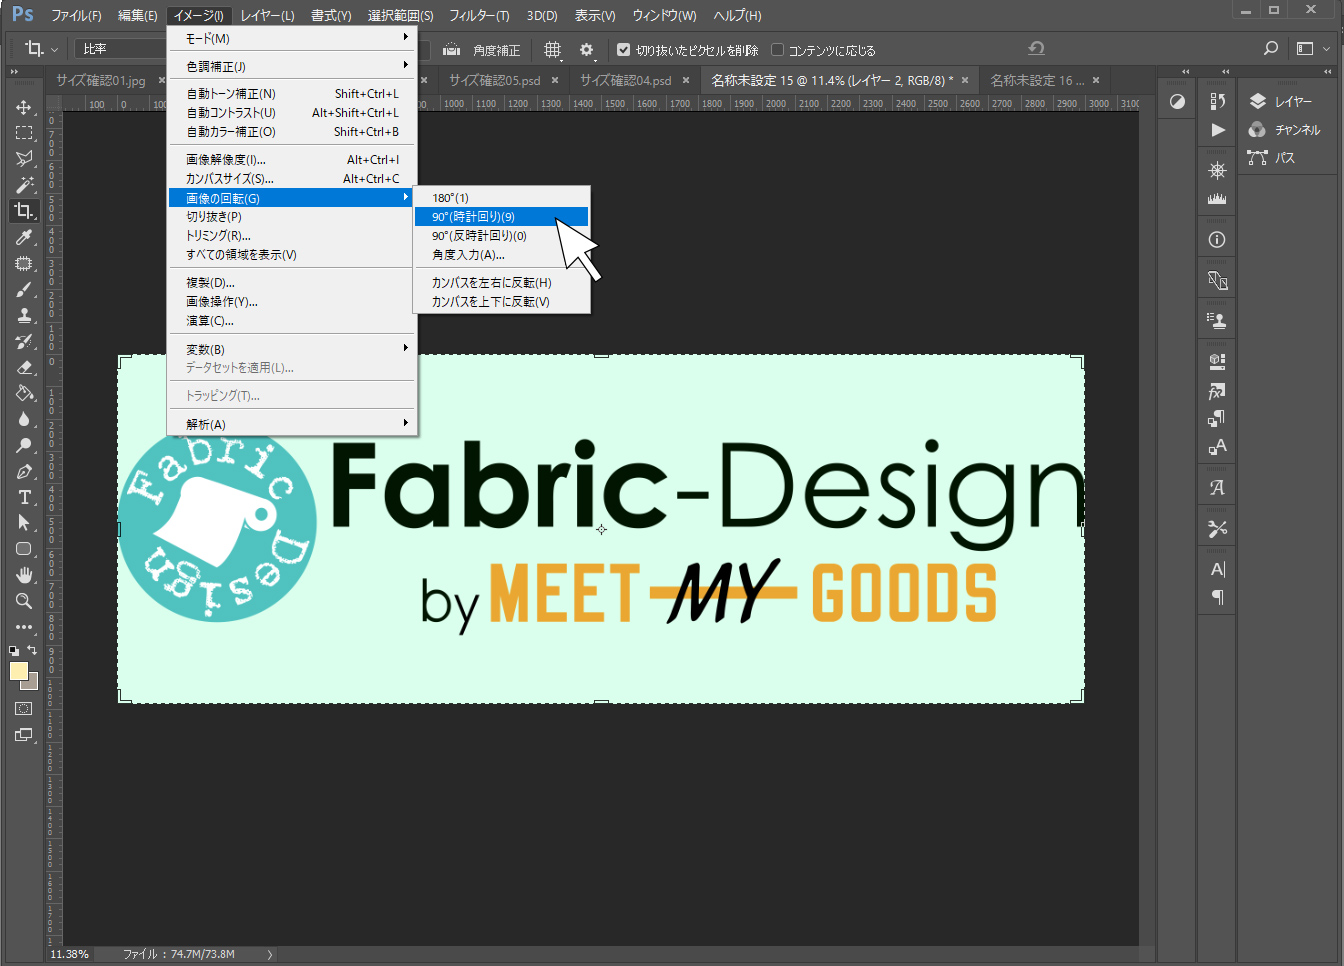Open 角度入力(A)... menu item
Screen dimensions: 1344x966
[x=502, y=255]
